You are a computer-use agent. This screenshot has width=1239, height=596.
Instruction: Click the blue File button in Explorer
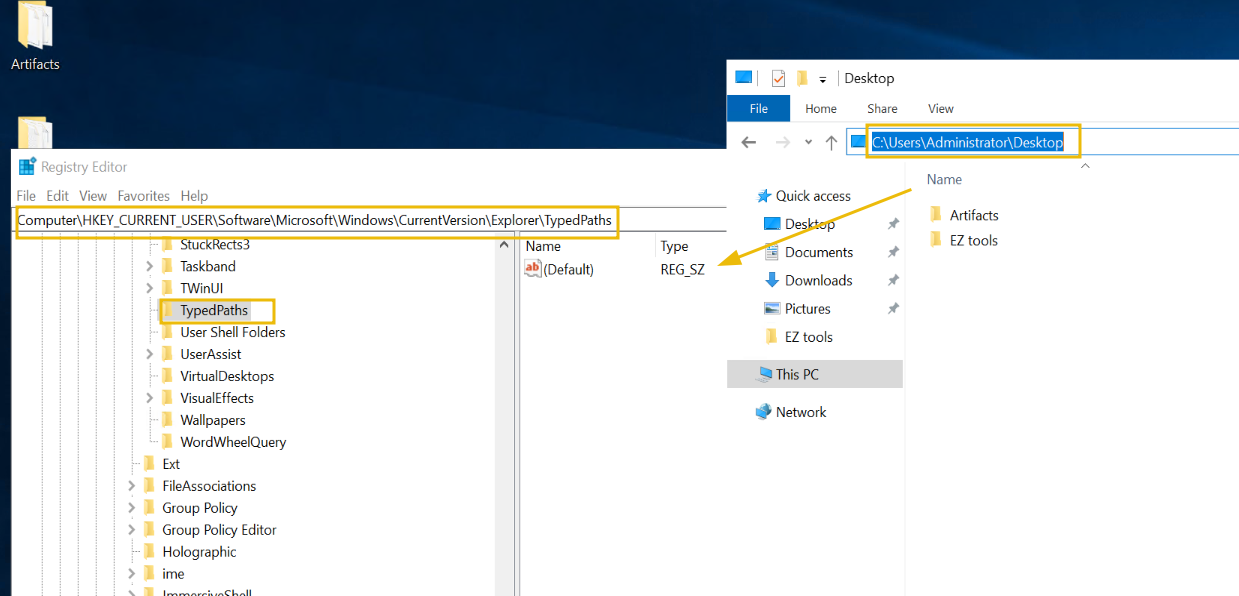(758, 108)
